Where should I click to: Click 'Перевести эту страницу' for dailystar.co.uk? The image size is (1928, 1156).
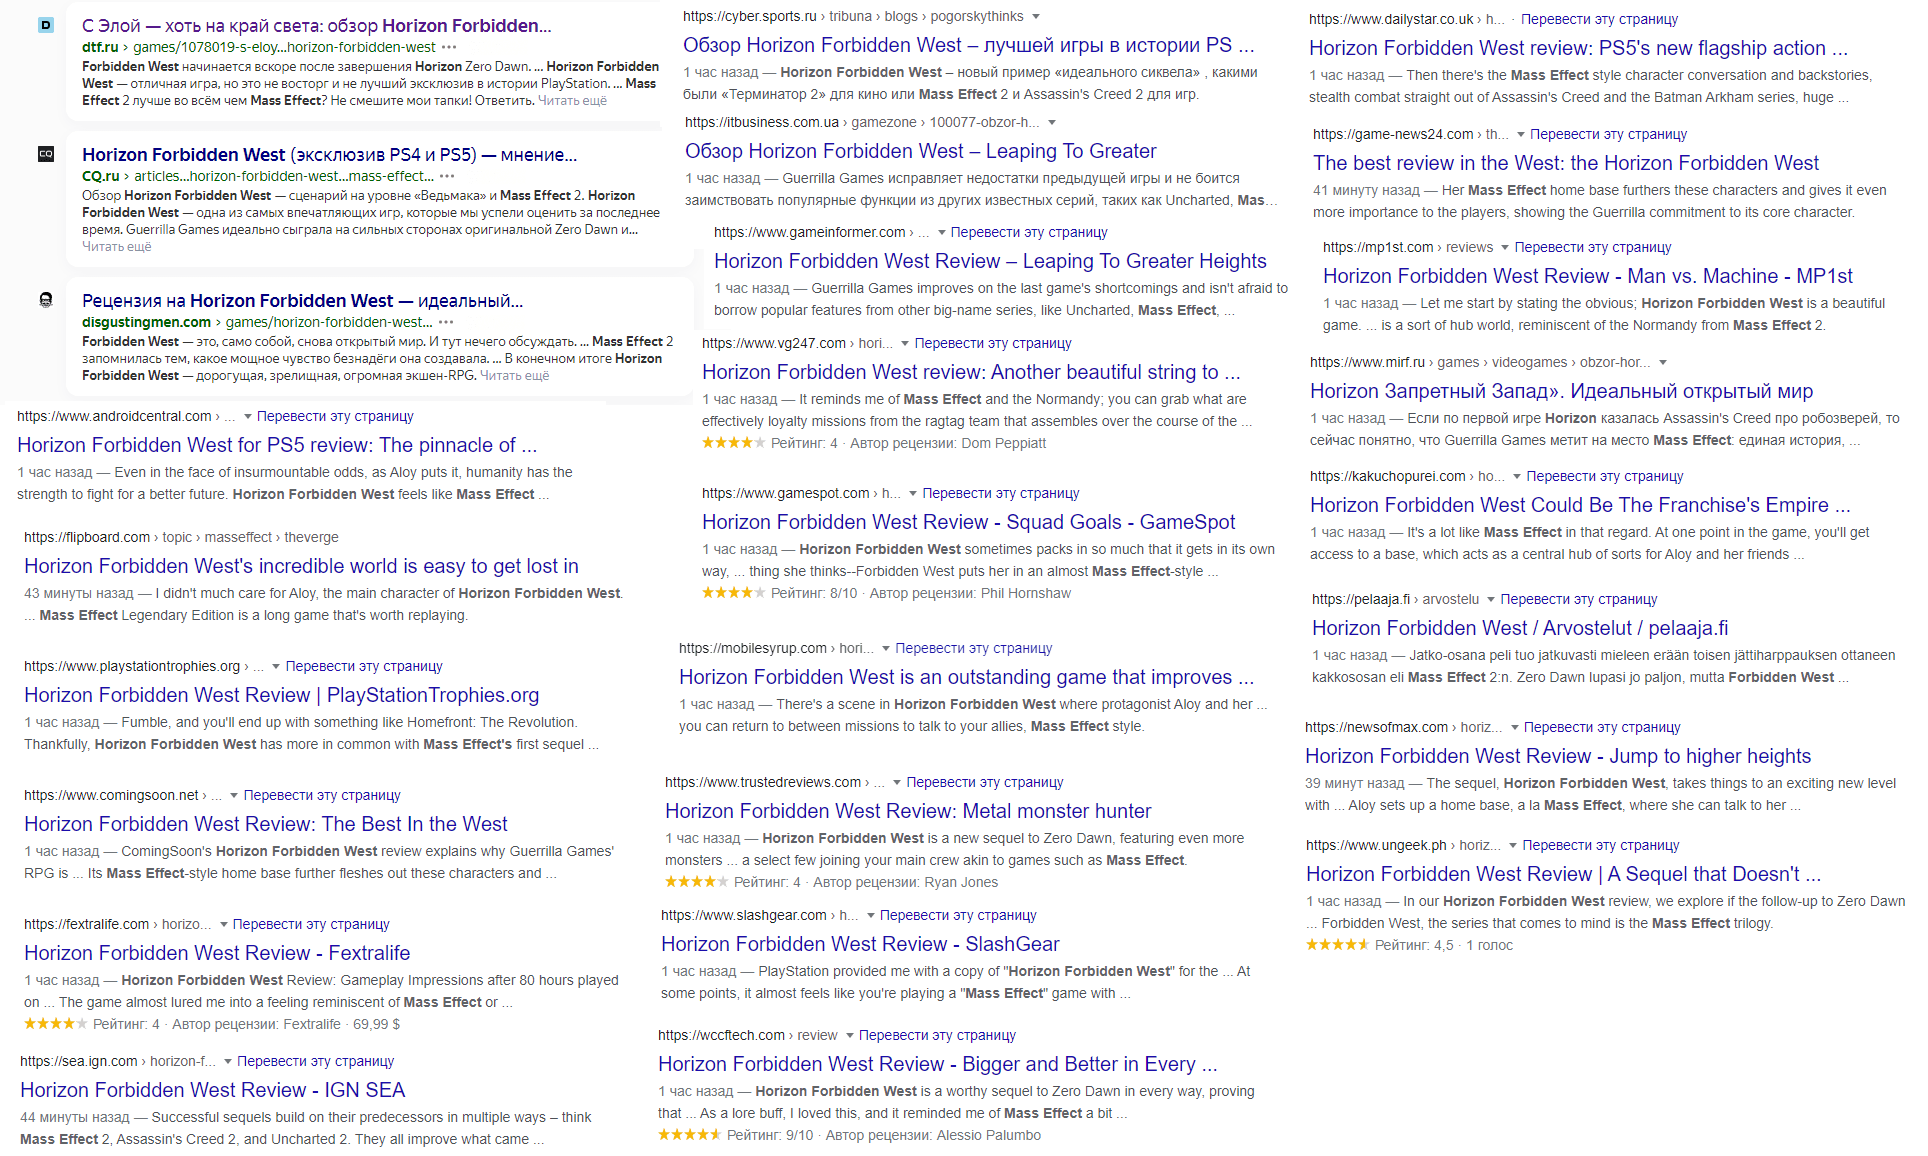1599,19
